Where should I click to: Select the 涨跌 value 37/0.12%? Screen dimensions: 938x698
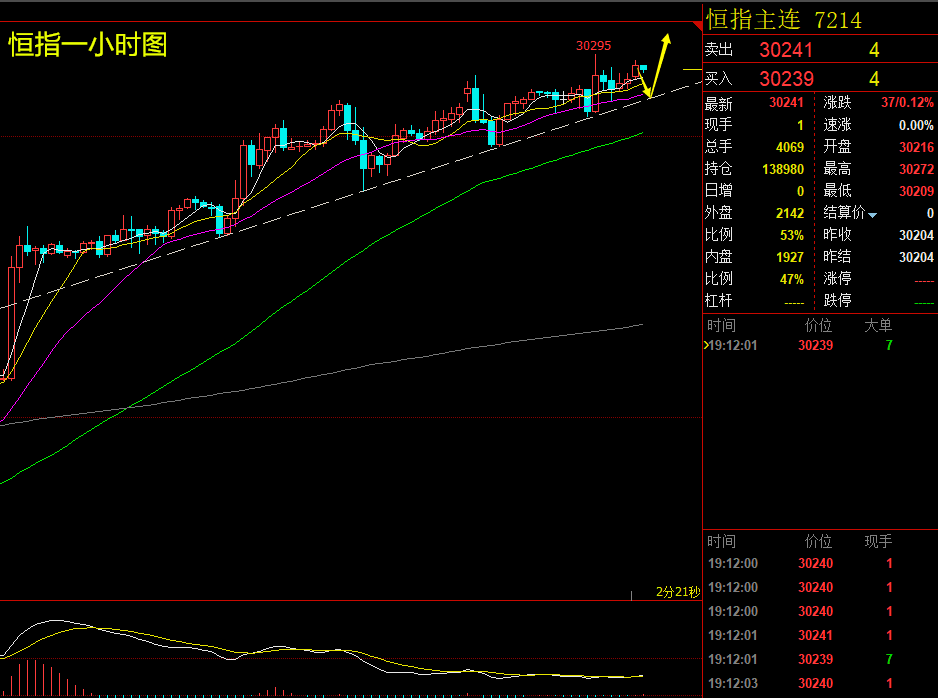(x=907, y=103)
